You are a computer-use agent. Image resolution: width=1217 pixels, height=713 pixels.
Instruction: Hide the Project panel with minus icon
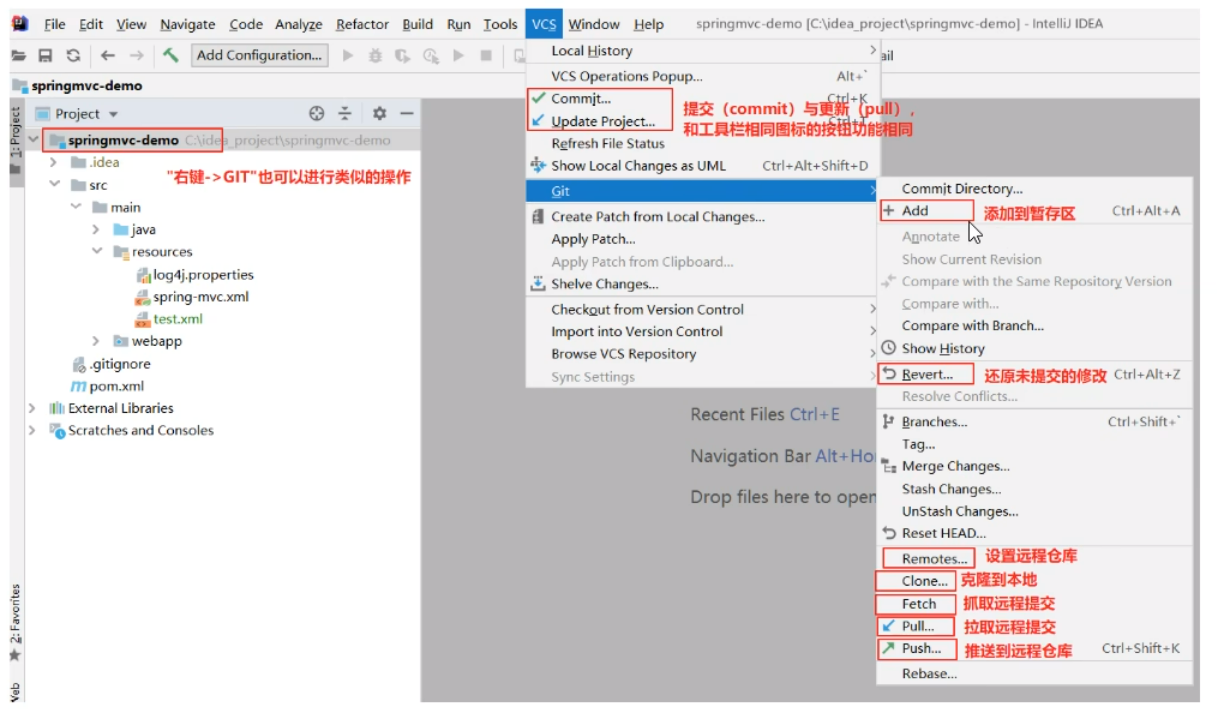point(407,114)
